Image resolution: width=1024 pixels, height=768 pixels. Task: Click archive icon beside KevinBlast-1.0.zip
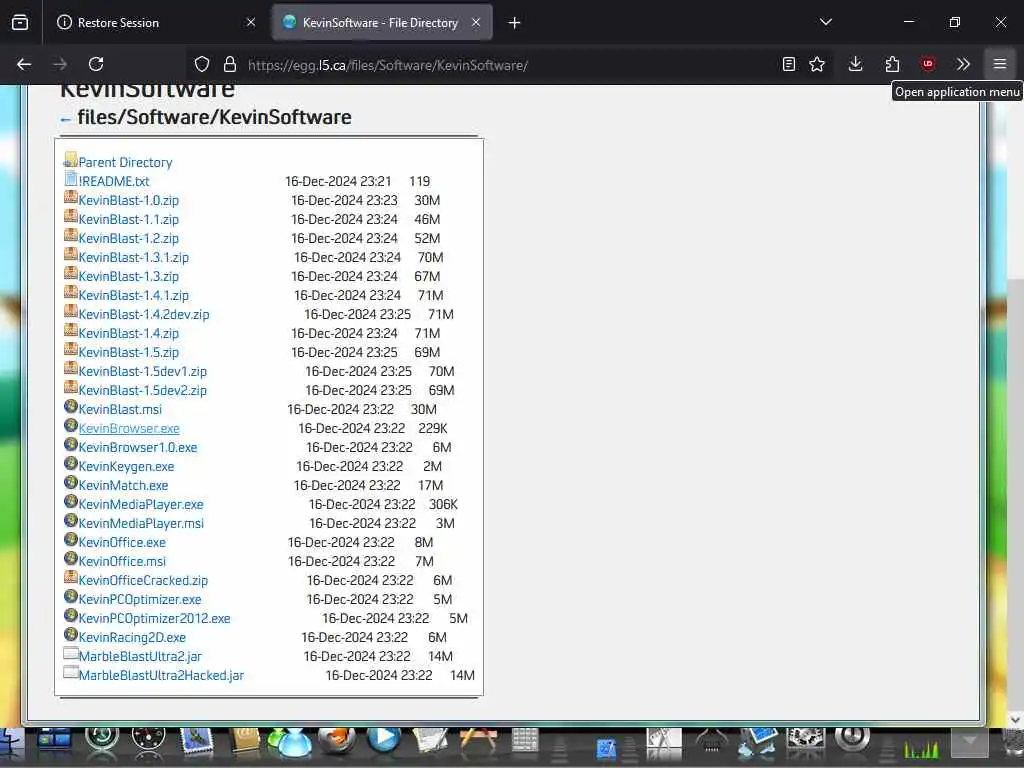pos(71,198)
